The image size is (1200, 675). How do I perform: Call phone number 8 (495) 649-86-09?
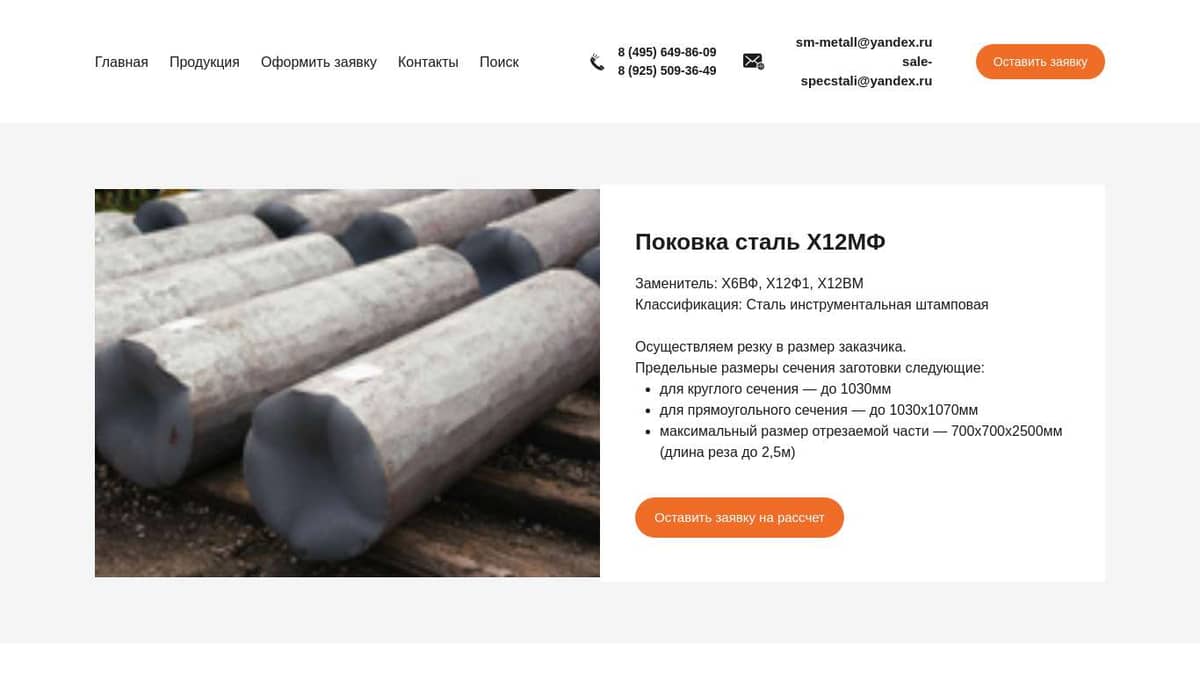(x=667, y=52)
